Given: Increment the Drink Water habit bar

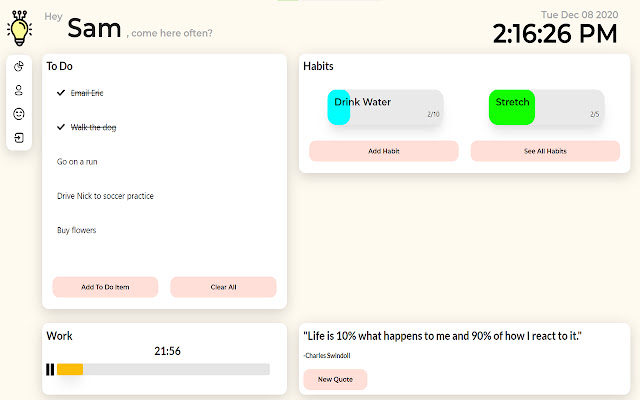Looking at the screenshot, I should click(x=385, y=108).
